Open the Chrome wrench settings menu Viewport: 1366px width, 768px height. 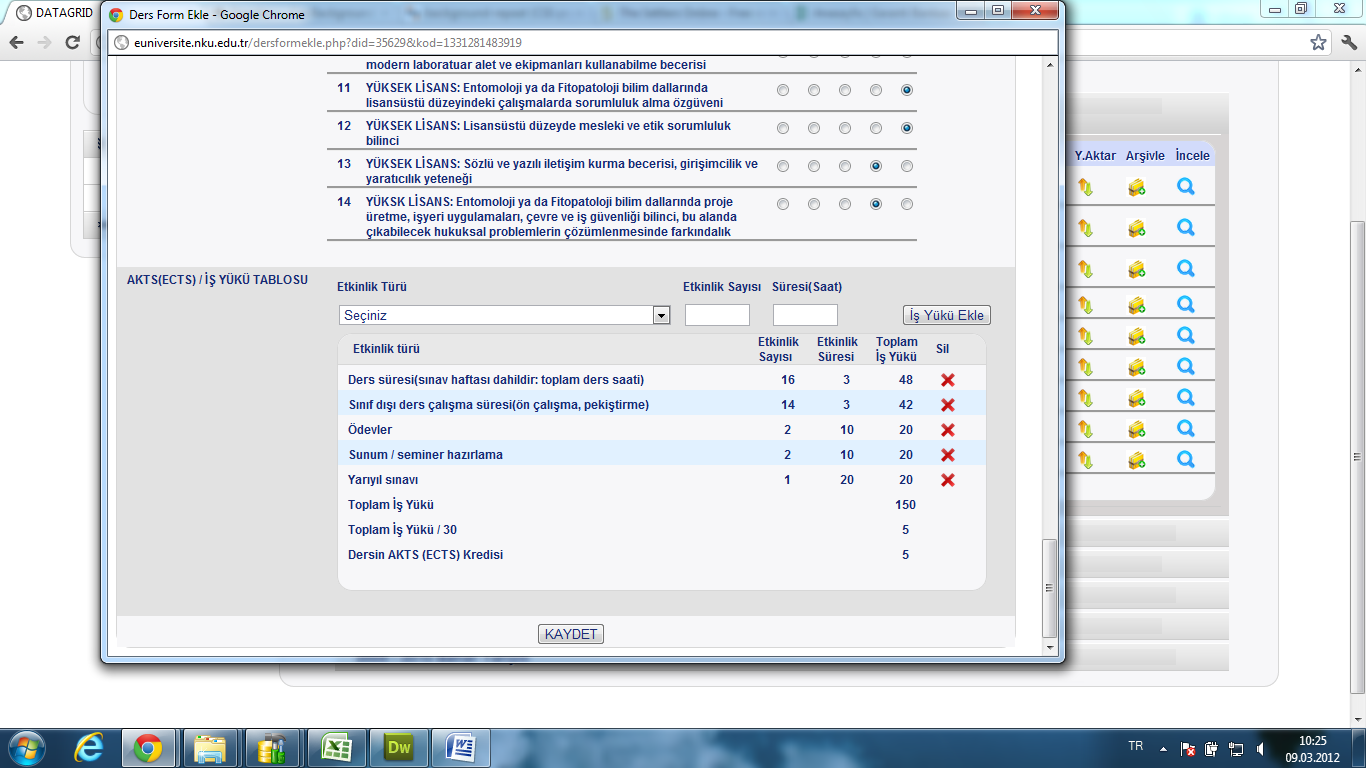click(1347, 42)
